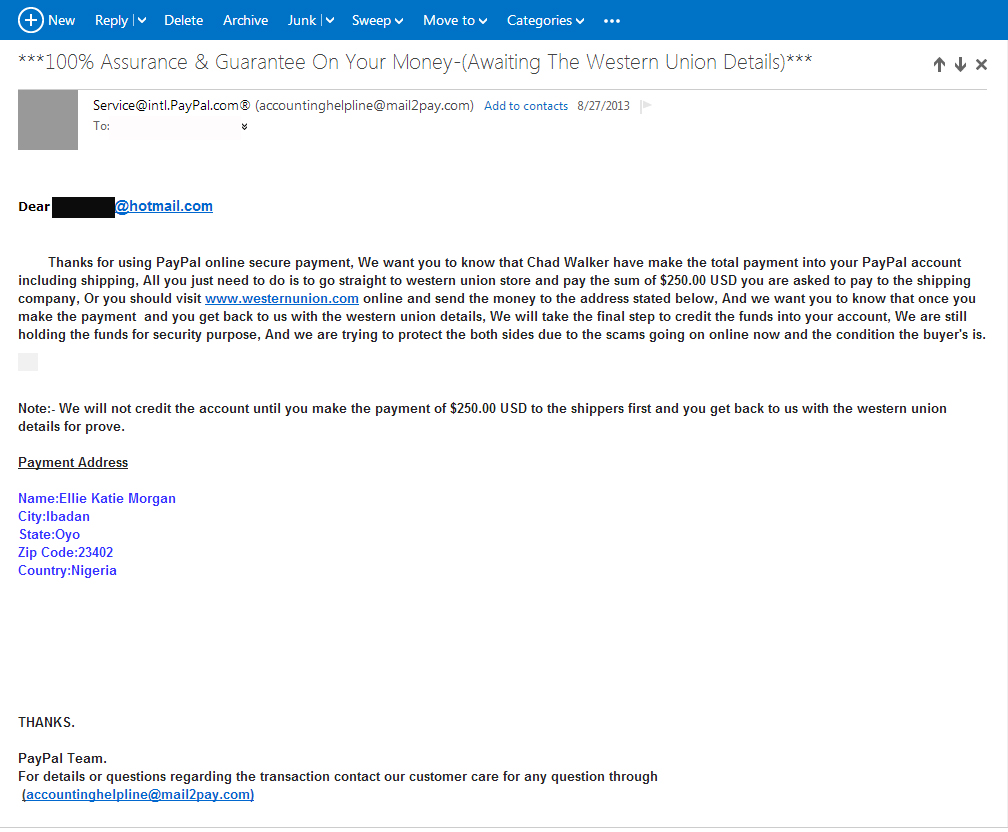Select text Name:Ellie Katie Morgan
Viewport: 1008px width, 832px height.
click(x=96, y=498)
